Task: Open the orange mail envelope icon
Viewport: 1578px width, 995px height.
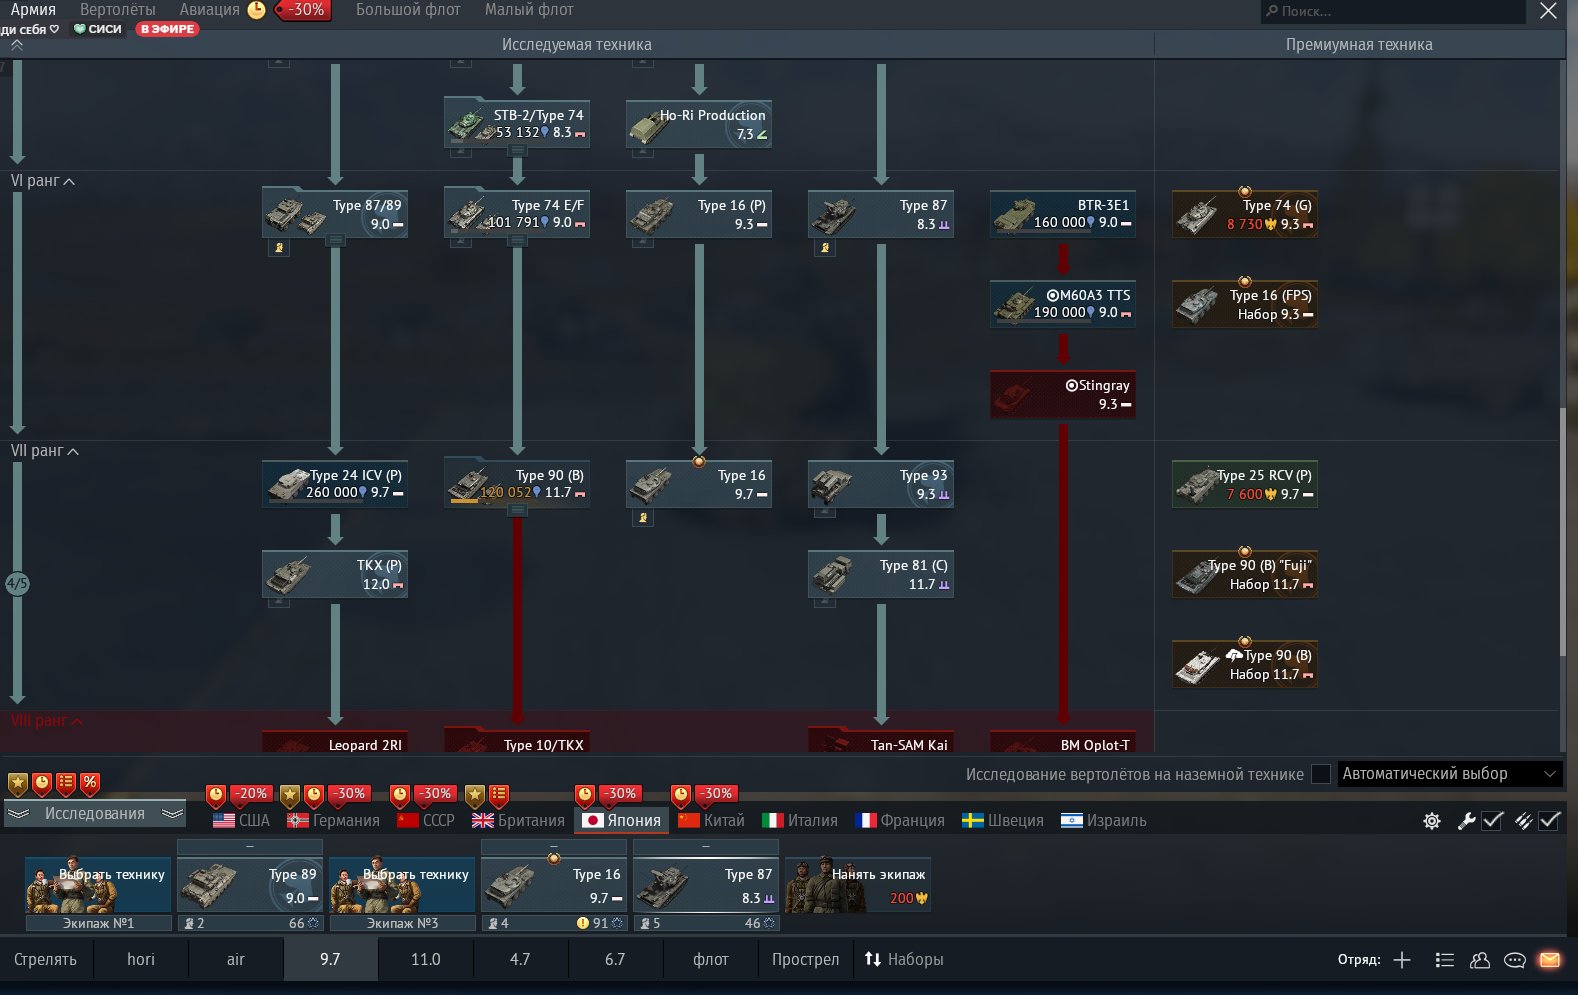Action: pyautogui.click(x=1550, y=960)
